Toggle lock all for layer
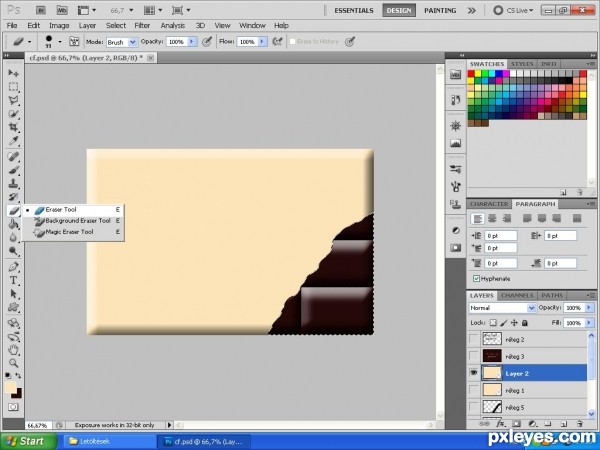The width and height of the screenshot is (600, 450). click(x=525, y=323)
